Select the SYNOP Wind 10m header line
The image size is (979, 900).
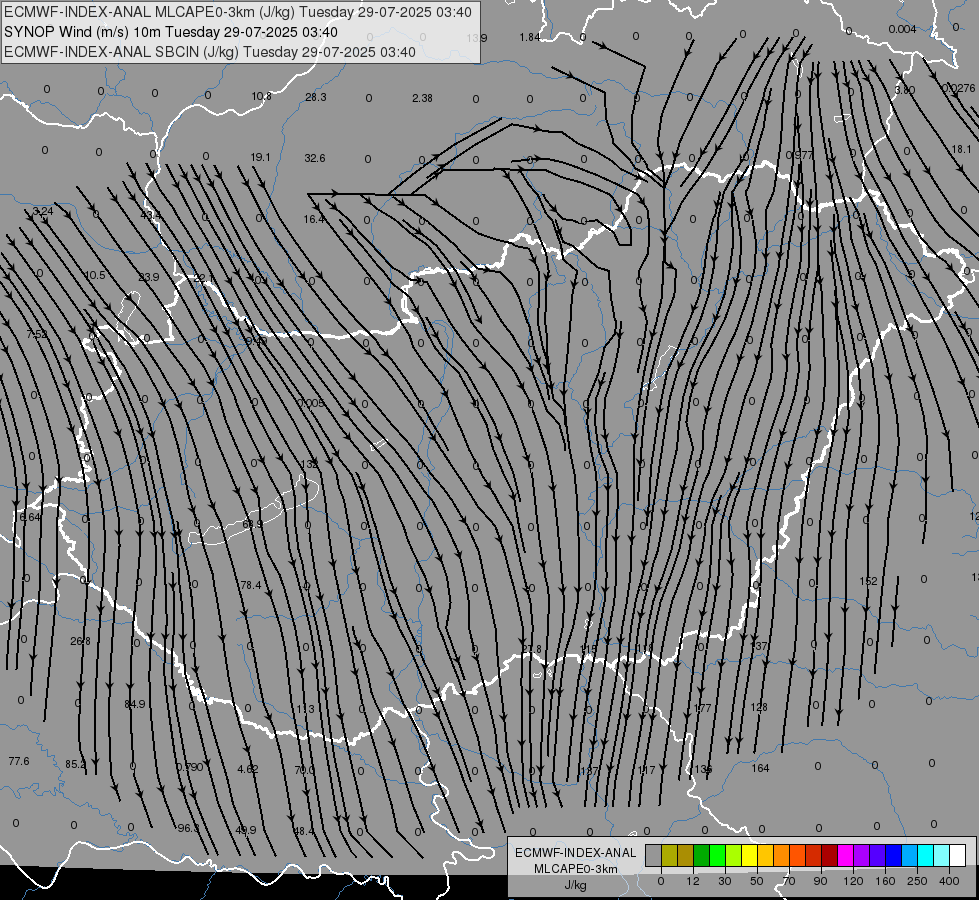tap(170, 32)
